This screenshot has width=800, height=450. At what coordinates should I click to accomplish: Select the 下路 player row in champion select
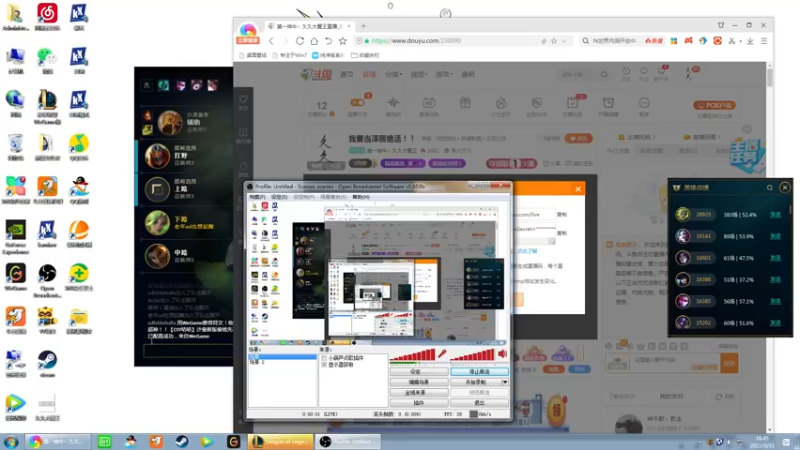(185, 223)
